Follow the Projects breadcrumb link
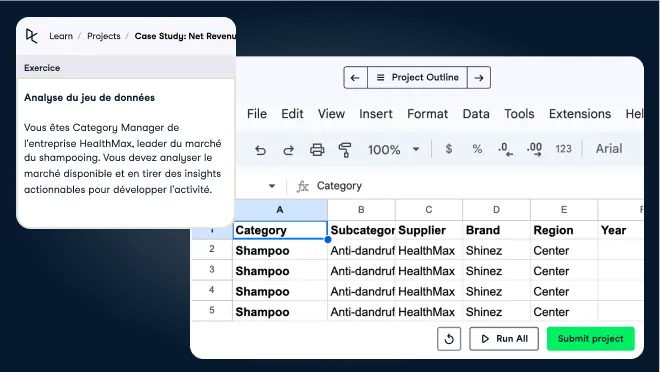This screenshot has height=372, width=660. (x=104, y=36)
